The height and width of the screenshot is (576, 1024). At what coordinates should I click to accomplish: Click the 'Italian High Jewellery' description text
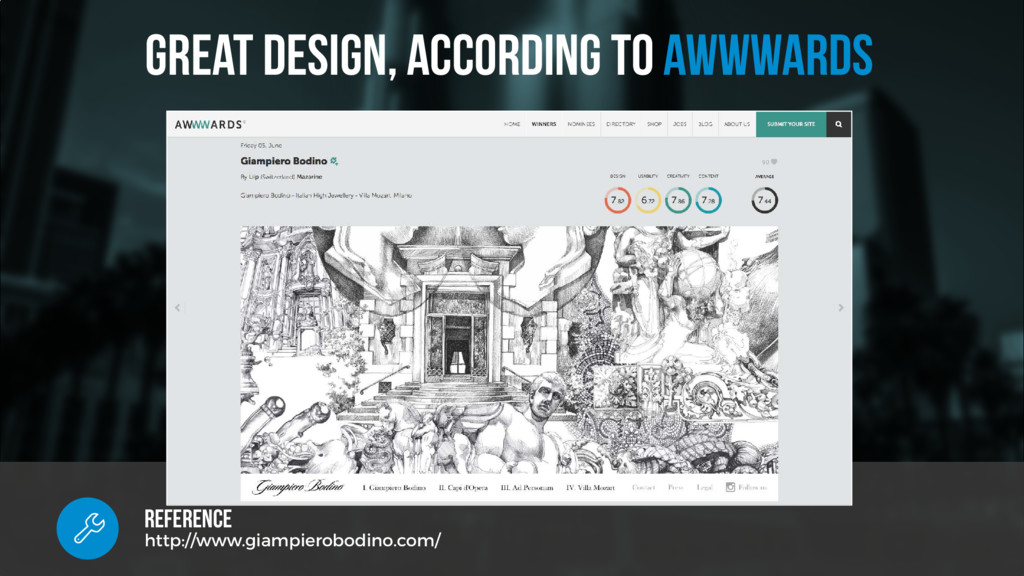[324, 195]
